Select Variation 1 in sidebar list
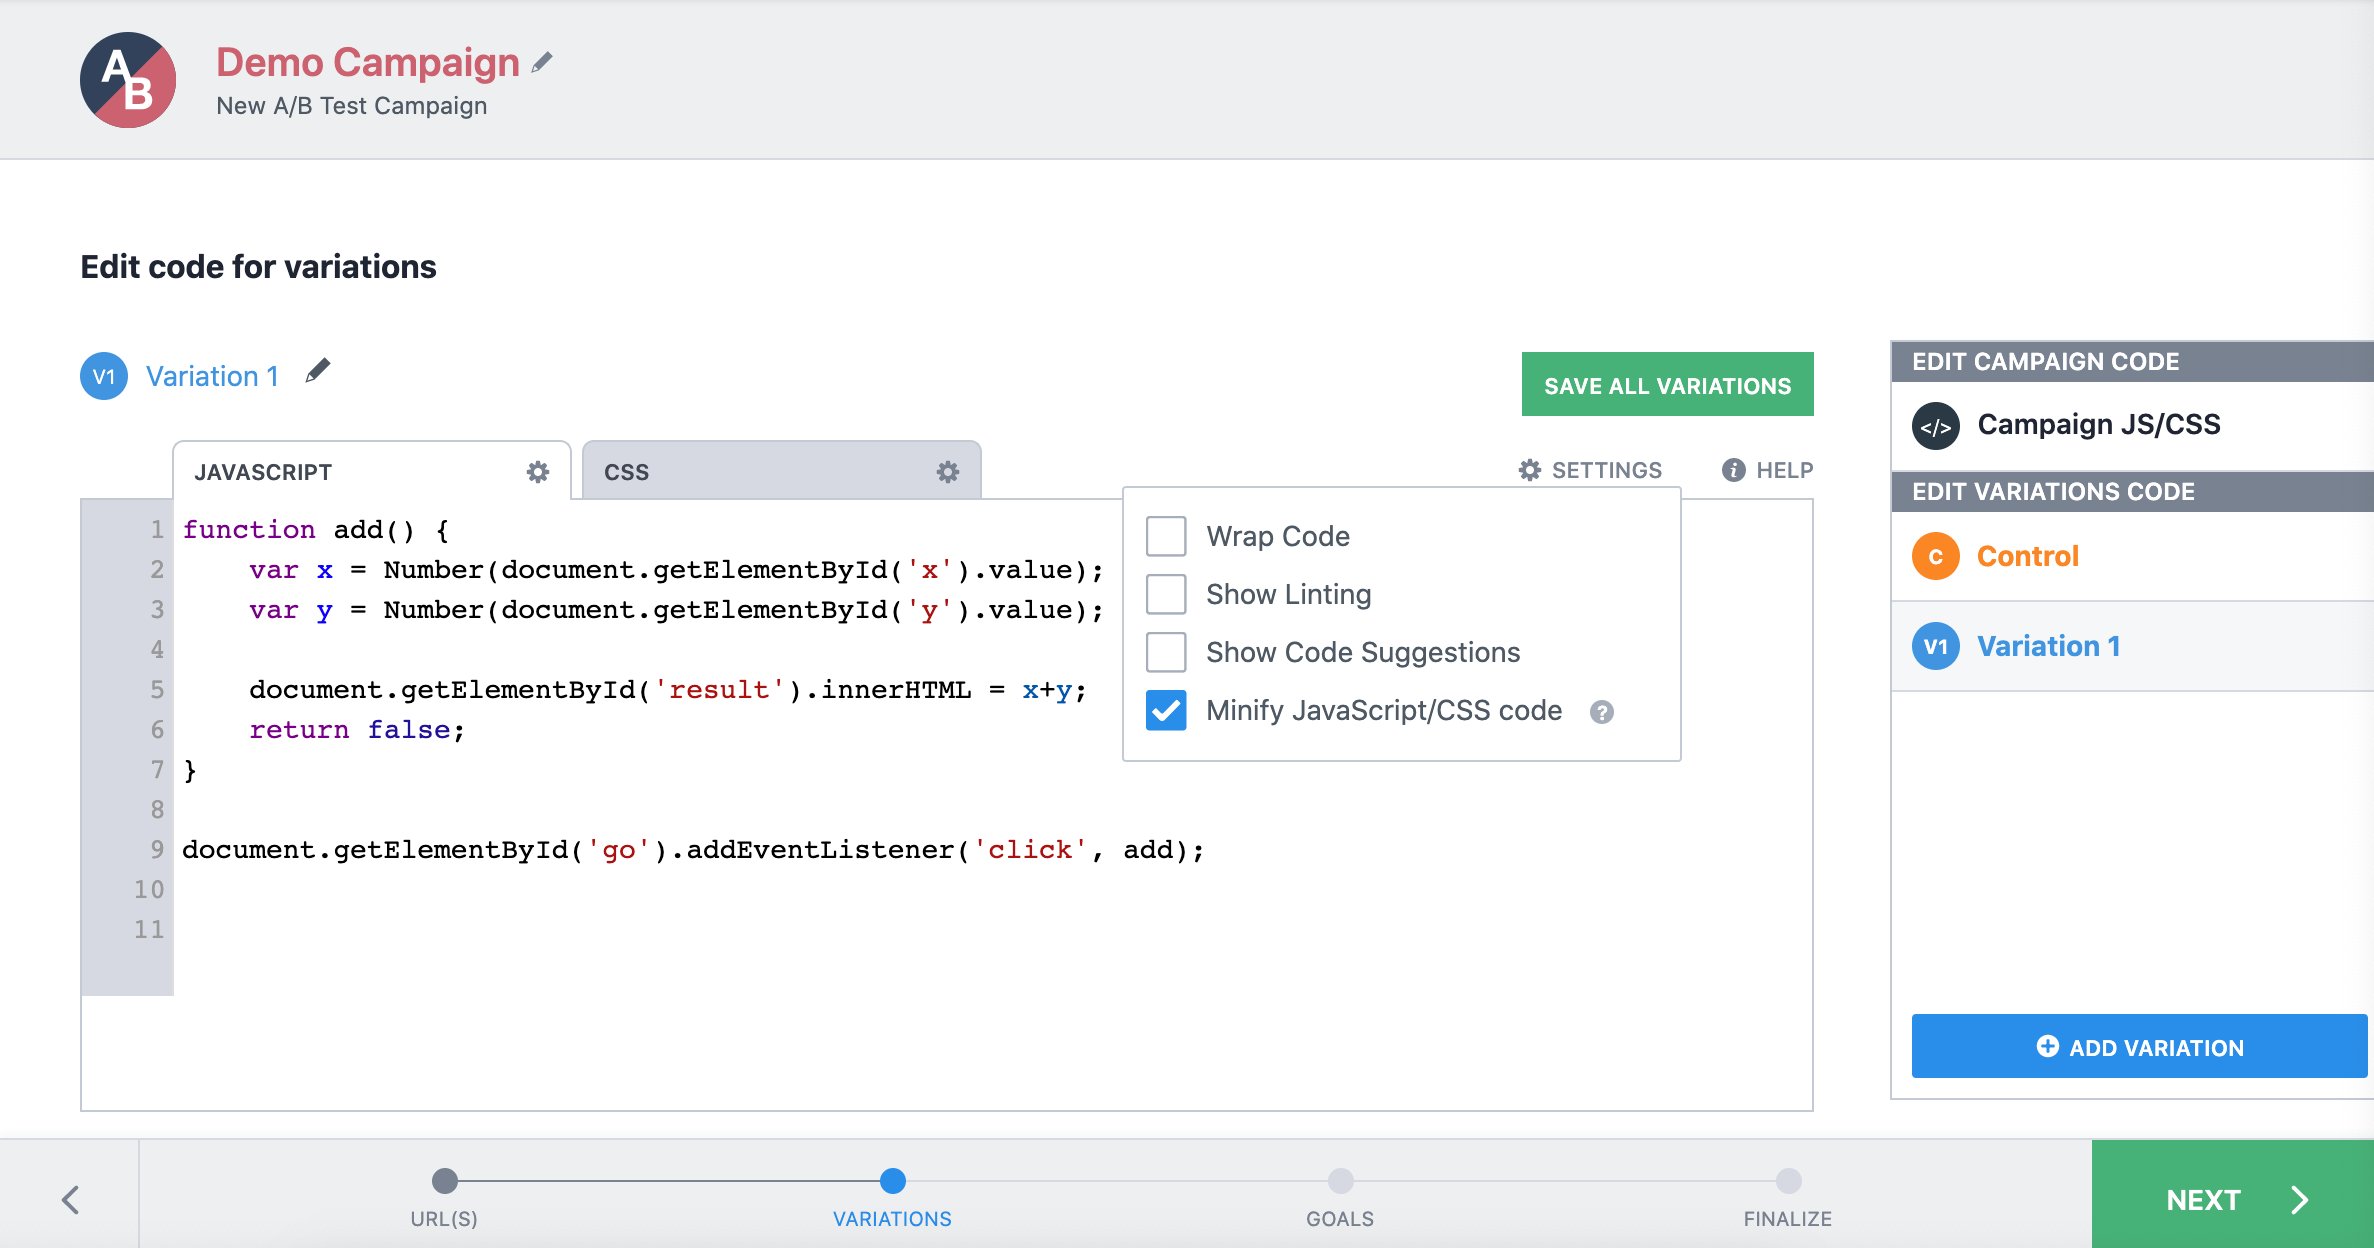The height and width of the screenshot is (1248, 2374). tap(2132, 646)
